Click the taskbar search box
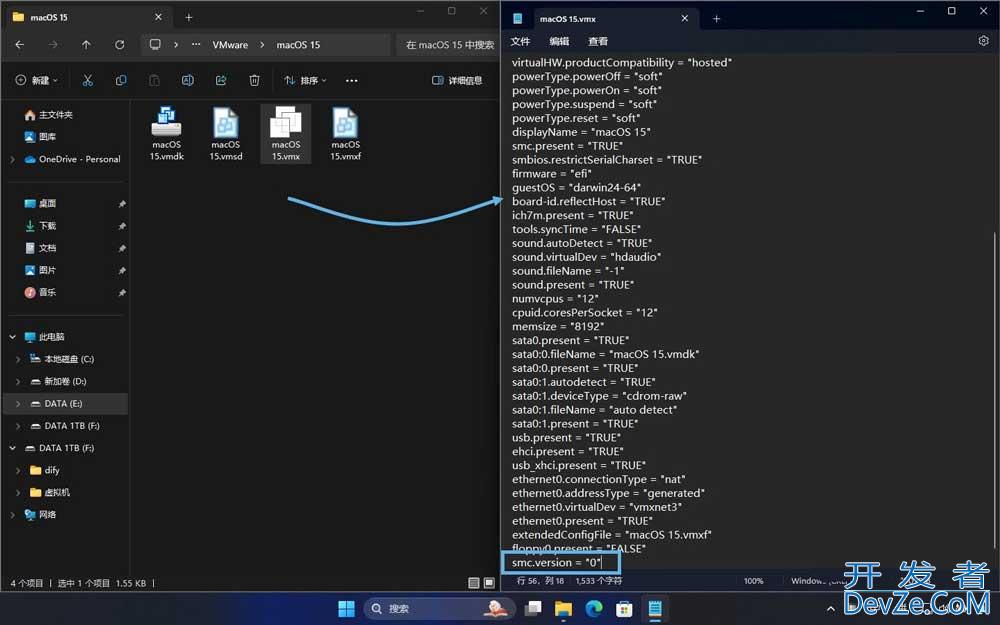 [x=440, y=608]
